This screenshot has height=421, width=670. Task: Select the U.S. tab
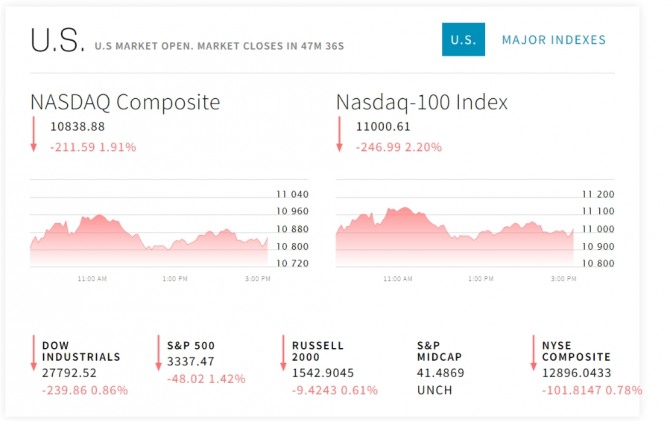463,40
